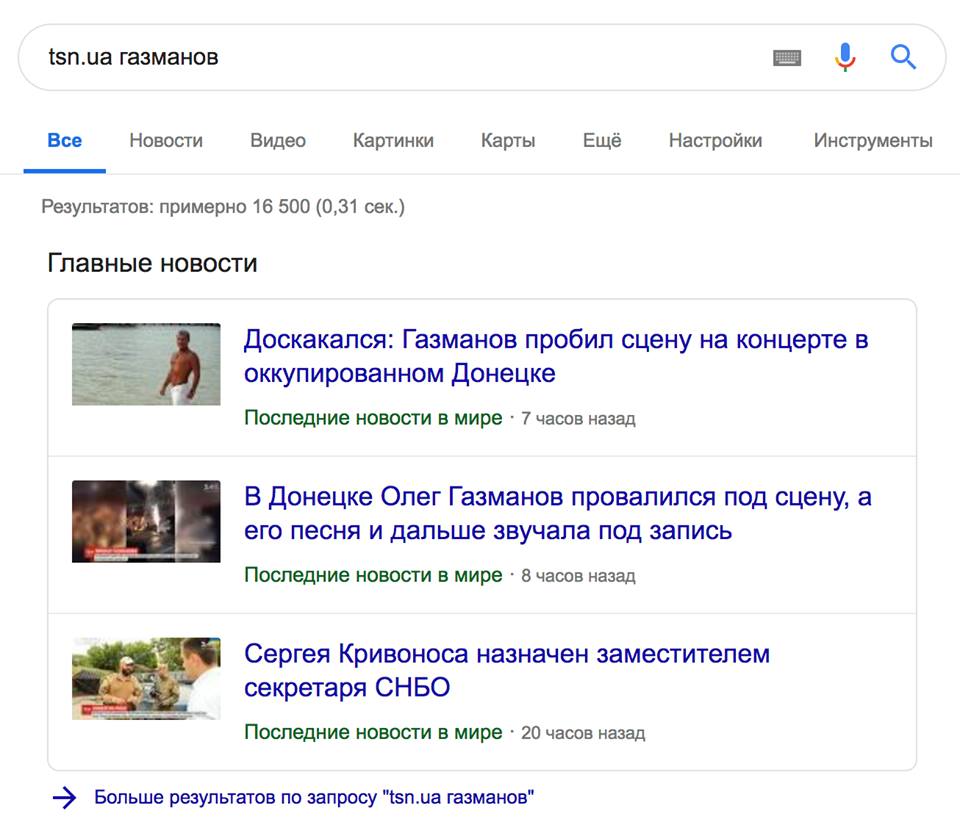Expand the Ещё menu
Screen dimensions: 960x833
click(602, 141)
